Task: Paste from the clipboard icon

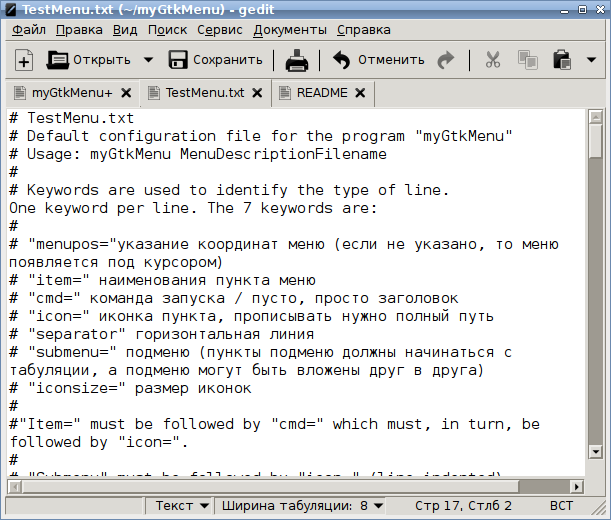Action: click(562, 60)
